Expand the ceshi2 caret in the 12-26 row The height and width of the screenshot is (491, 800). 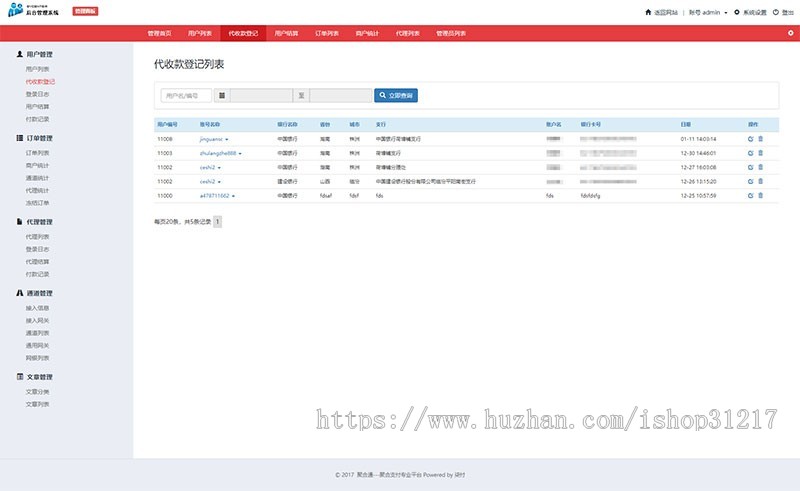219,182
